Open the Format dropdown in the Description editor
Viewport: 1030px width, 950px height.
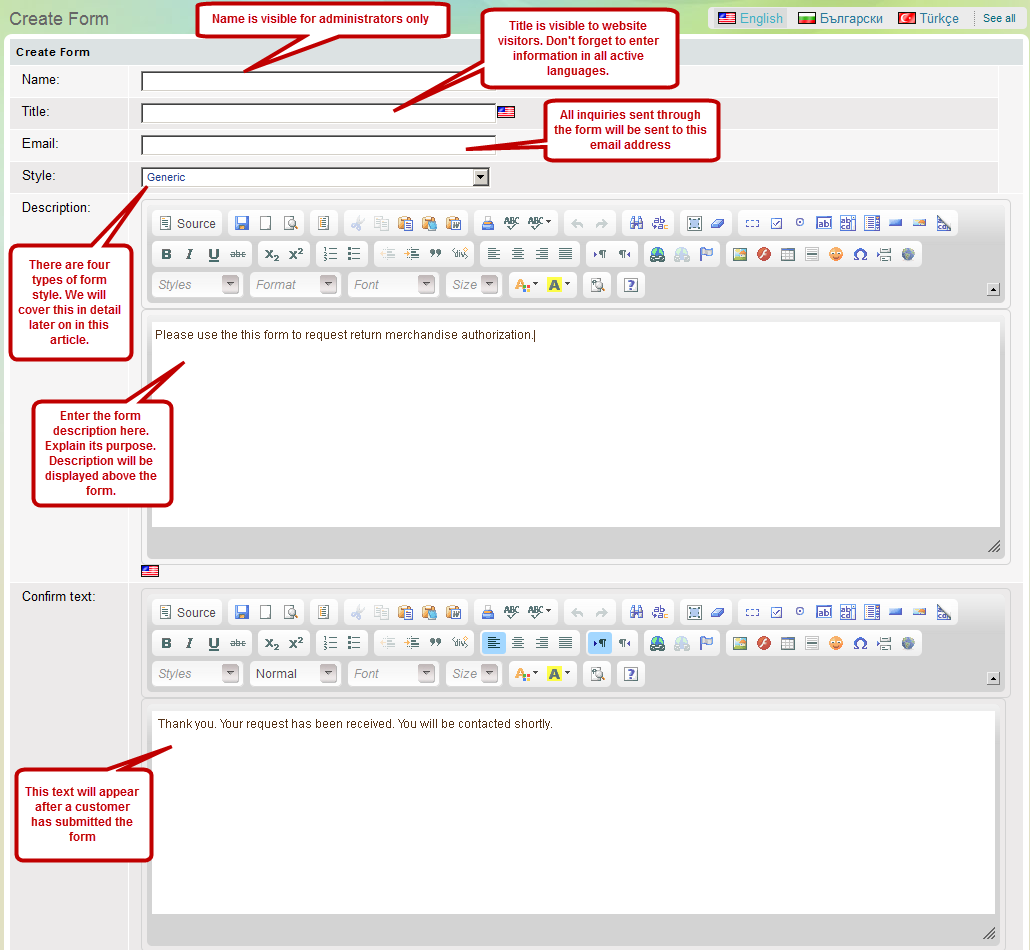pyautogui.click(x=295, y=285)
